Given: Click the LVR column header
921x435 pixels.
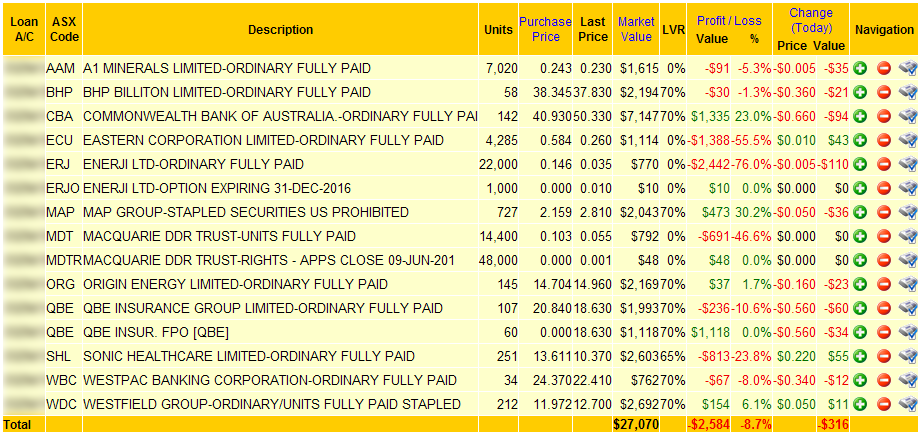Looking at the screenshot, I should (673, 29).
